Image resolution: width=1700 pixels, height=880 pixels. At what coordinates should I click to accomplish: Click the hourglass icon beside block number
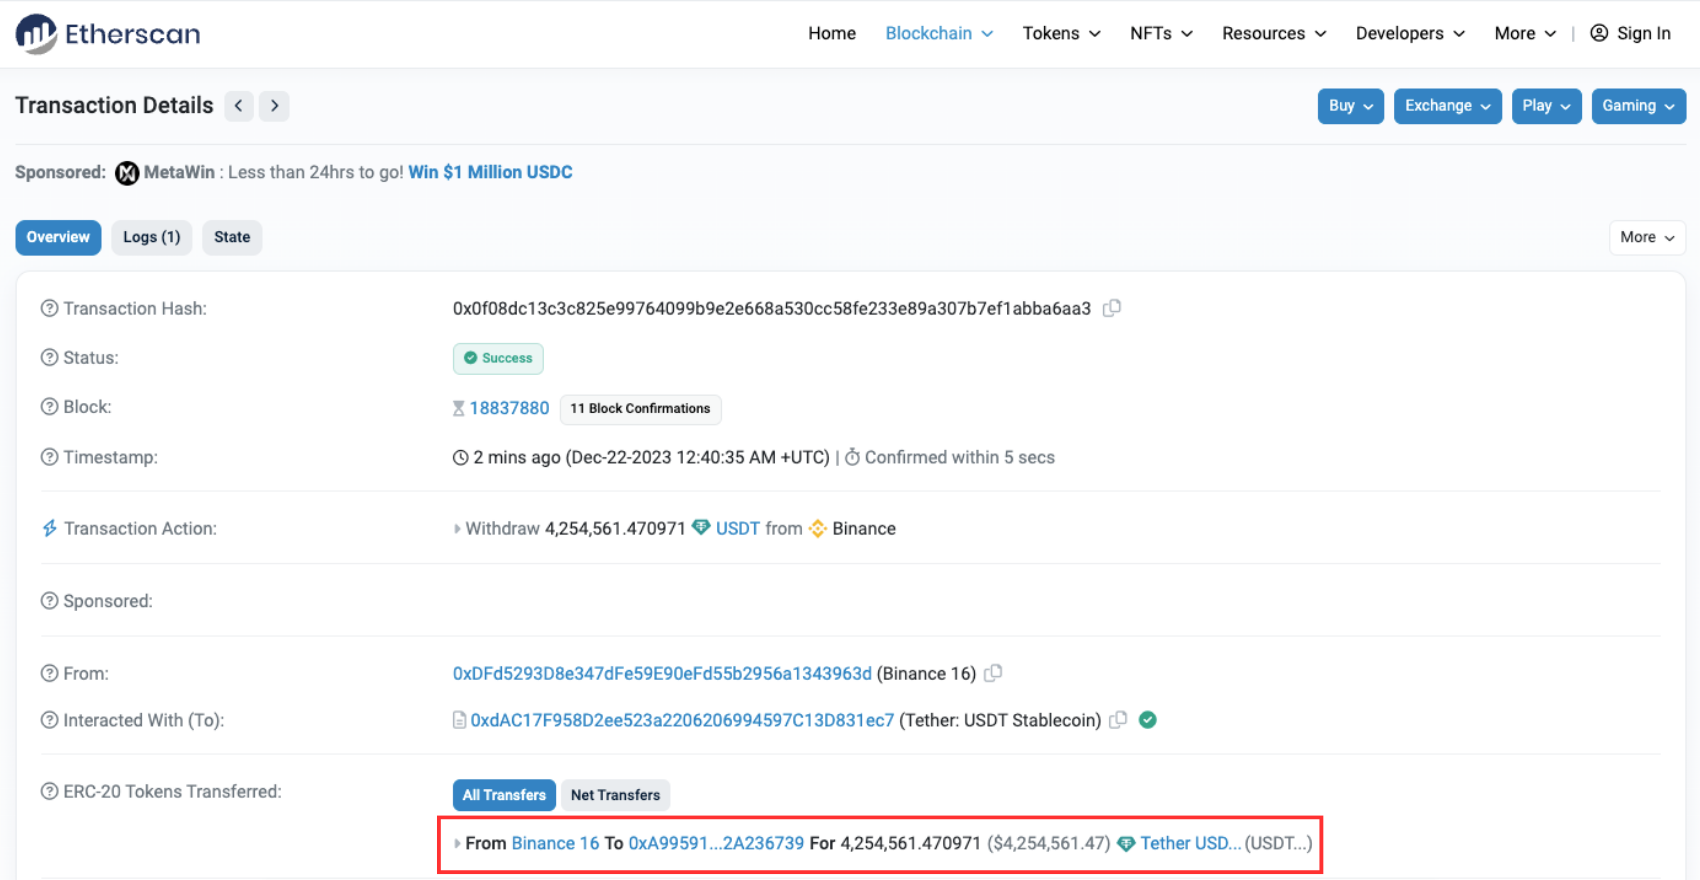coord(458,408)
